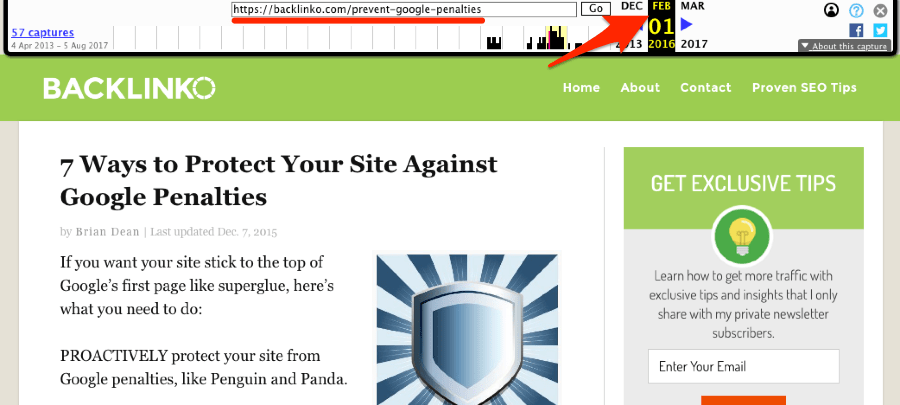Screen dimensions: 900x405
Task: Click the Wayback URL address field
Action: tap(404, 10)
